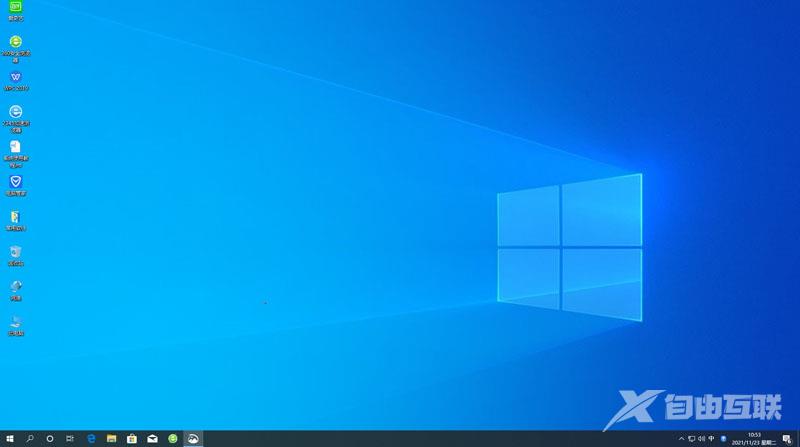
Task: Open the volume control in system tray
Action: click(700, 438)
